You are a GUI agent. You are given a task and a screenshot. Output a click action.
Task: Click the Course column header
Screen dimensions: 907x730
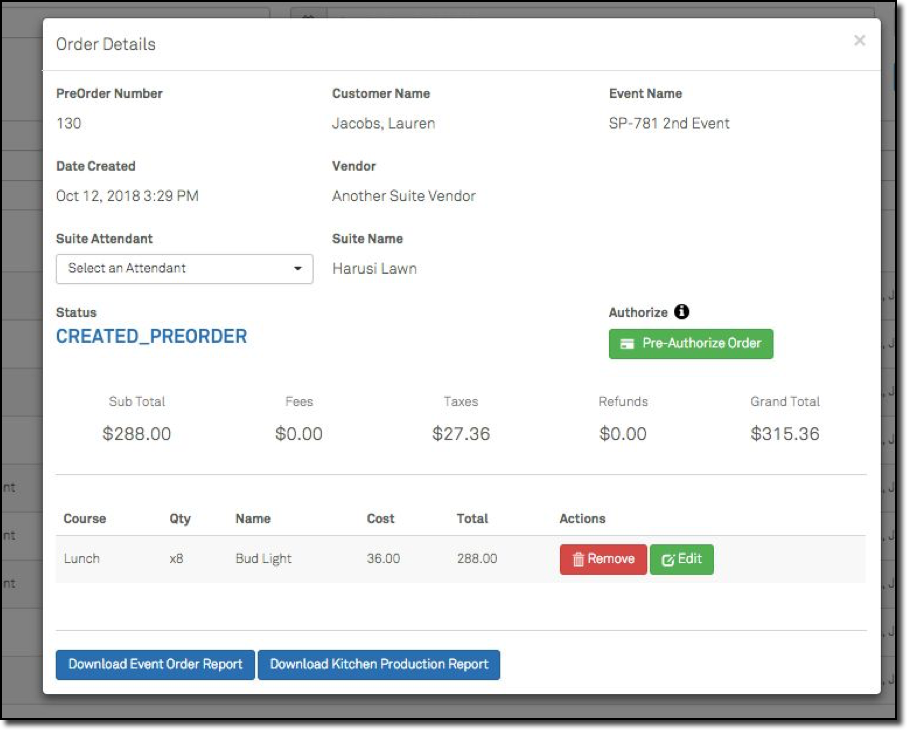85,519
